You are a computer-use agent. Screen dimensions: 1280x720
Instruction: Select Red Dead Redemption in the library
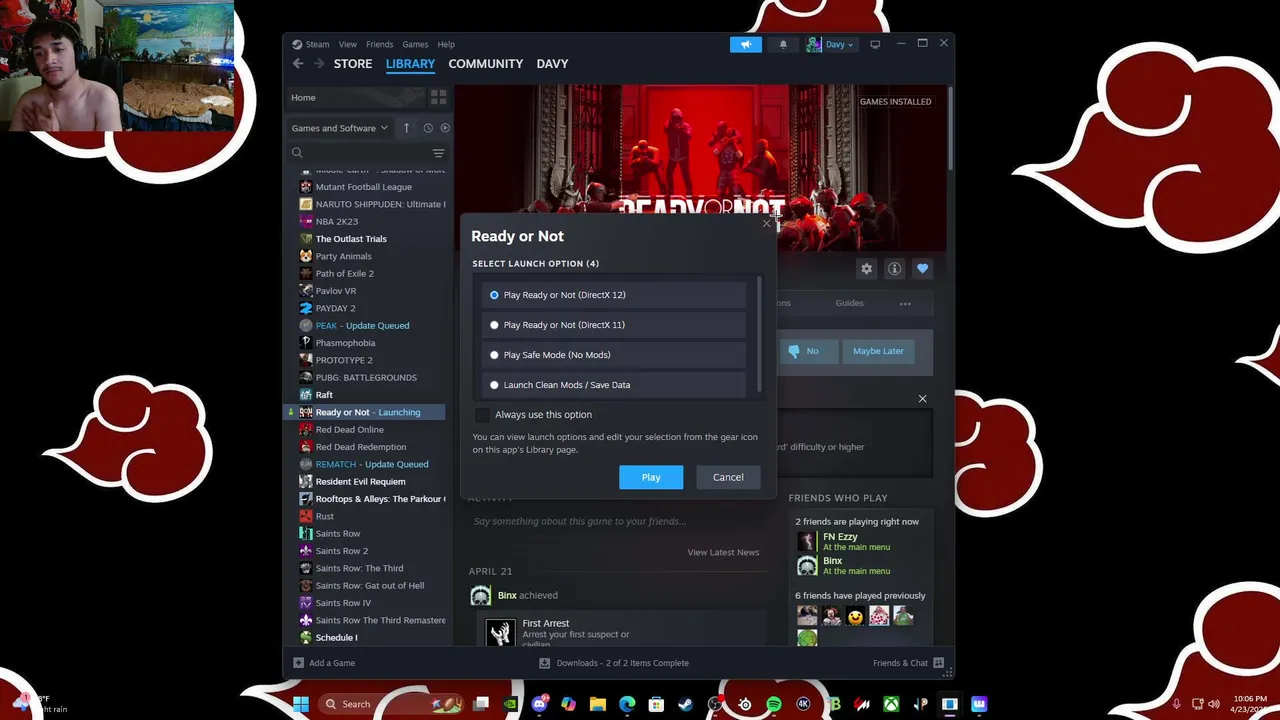tap(361, 447)
